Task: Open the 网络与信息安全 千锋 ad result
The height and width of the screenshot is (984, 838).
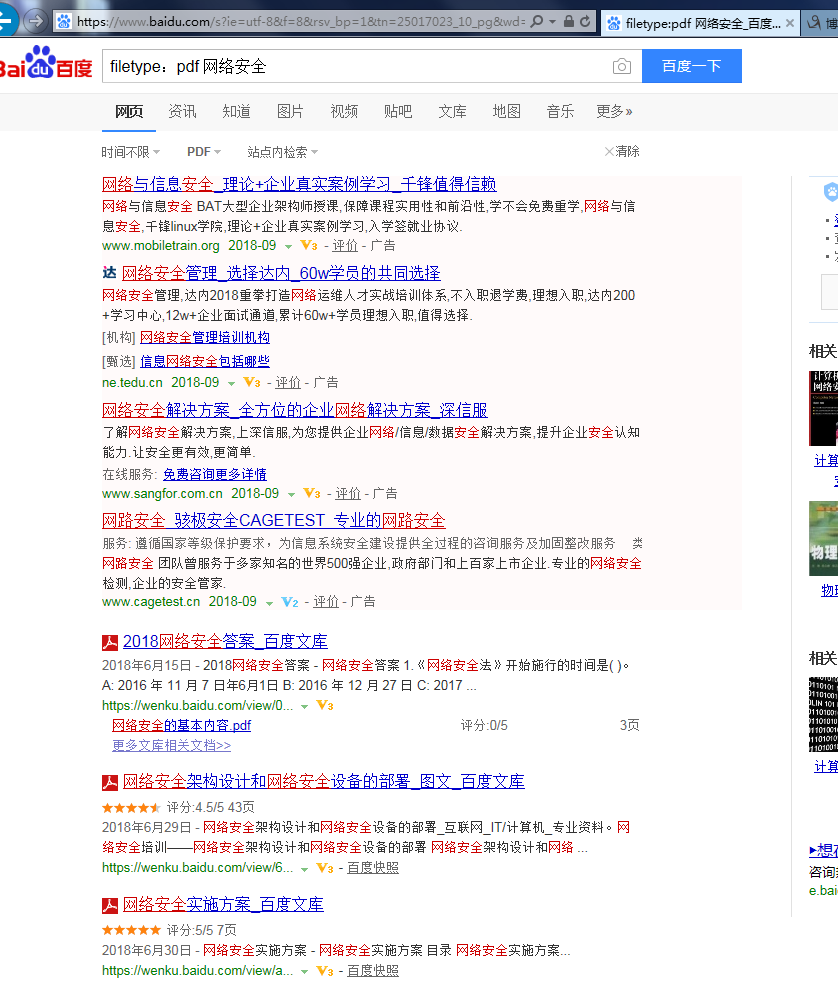Action: [x=299, y=184]
